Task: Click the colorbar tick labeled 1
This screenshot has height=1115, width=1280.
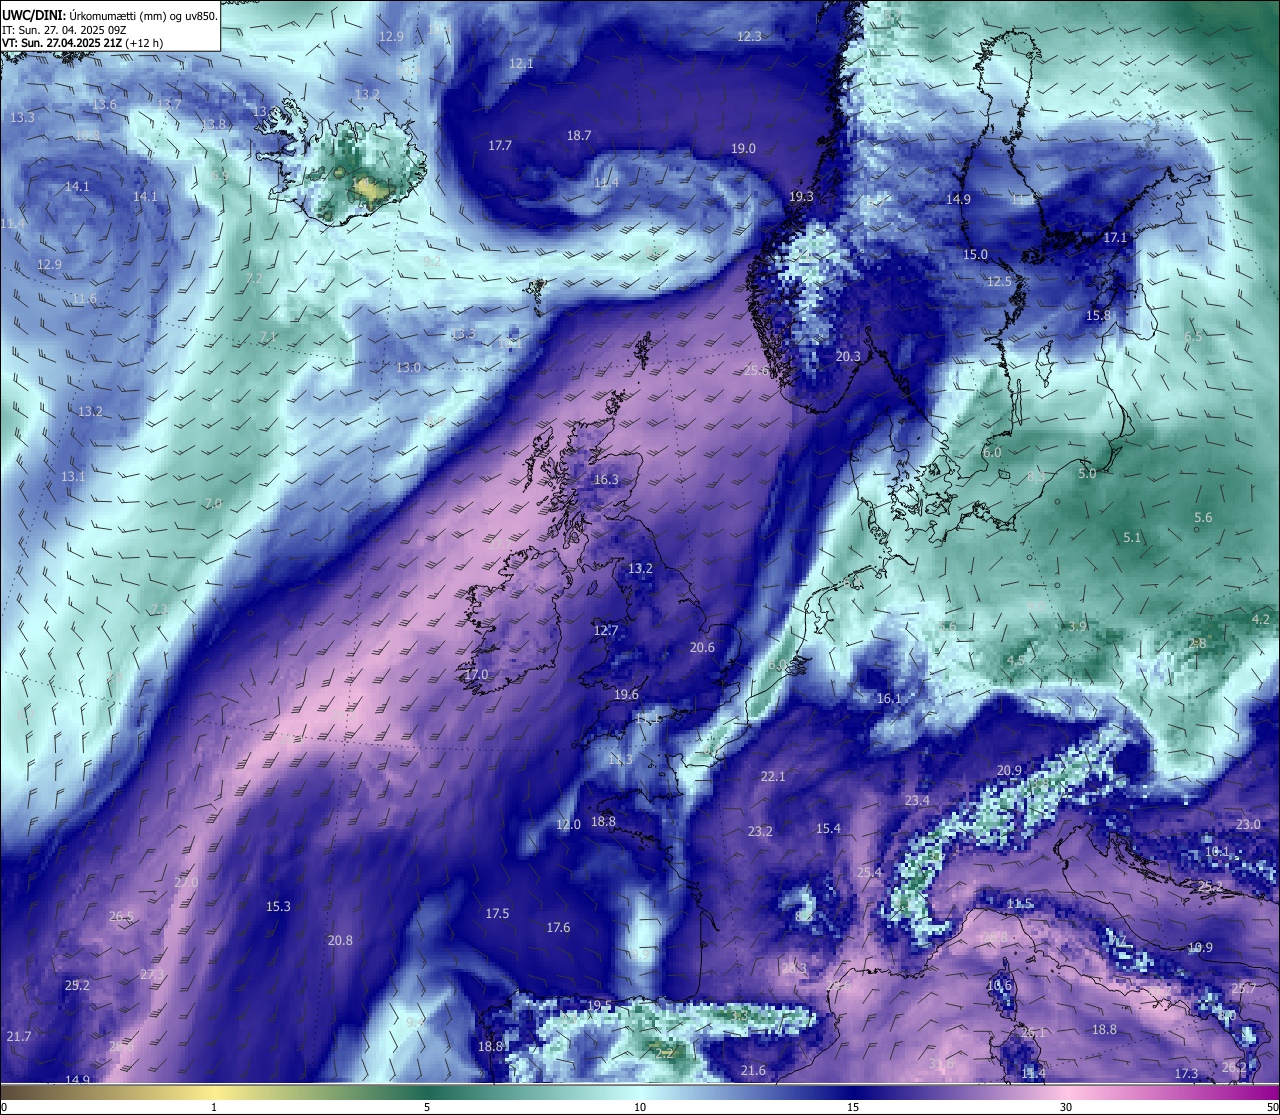Action: [x=214, y=1107]
